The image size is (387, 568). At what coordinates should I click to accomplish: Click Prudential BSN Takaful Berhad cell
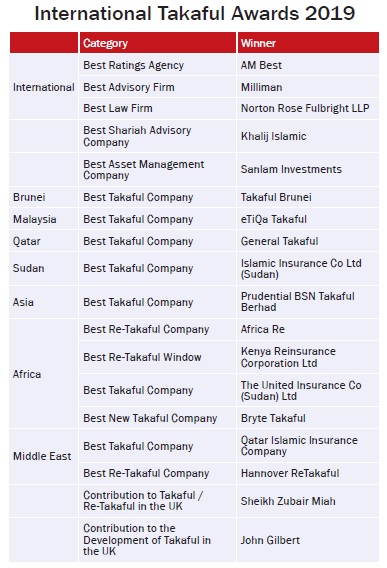308,302
